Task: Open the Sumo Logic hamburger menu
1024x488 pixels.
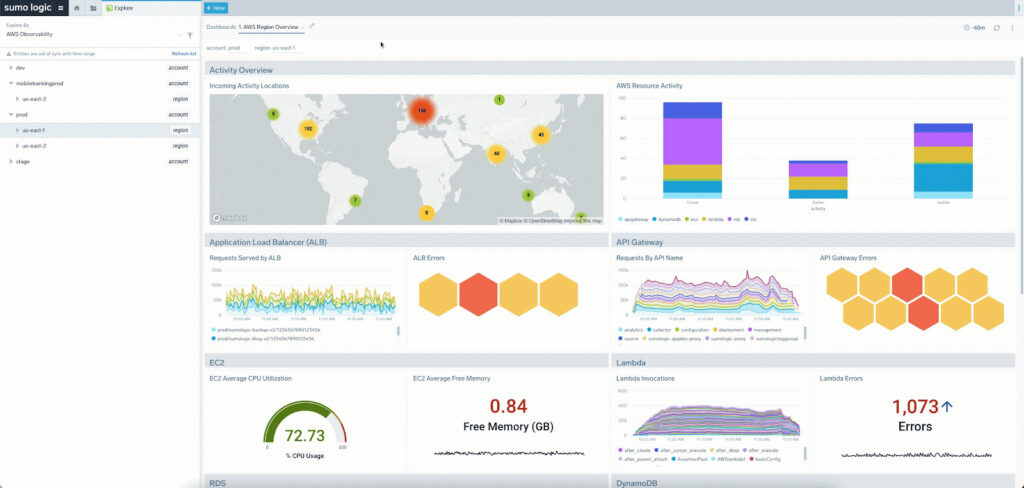Action: 60,8
